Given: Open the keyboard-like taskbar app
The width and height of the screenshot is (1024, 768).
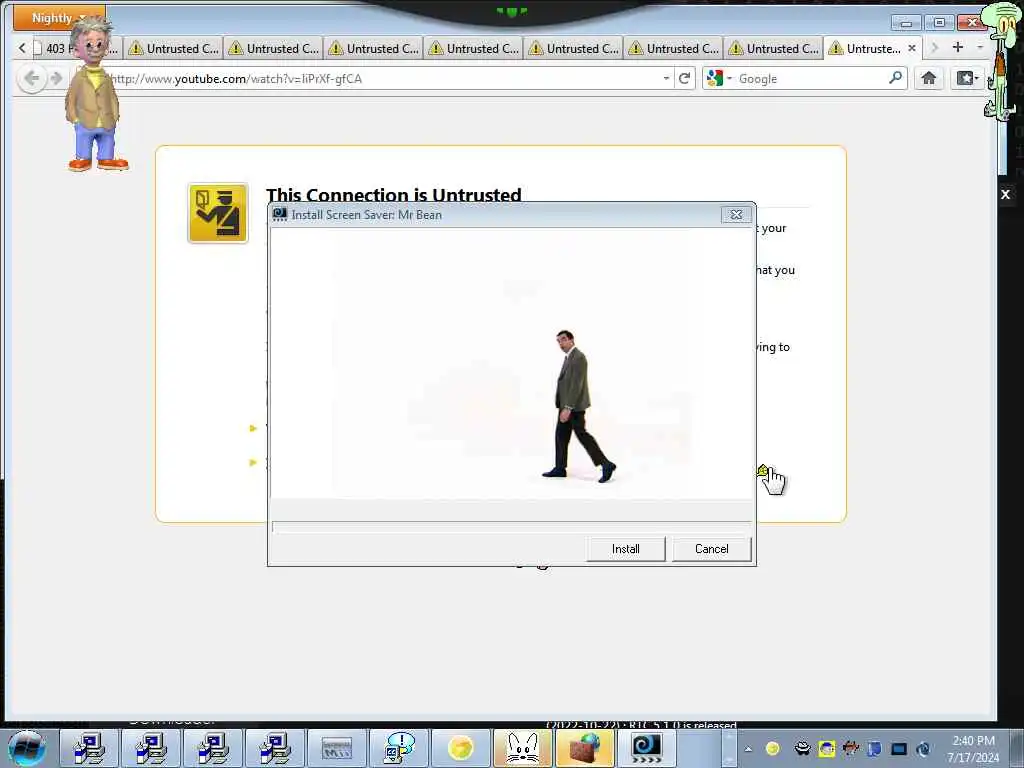Looking at the screenshot, I should click(x=337, y=748).
